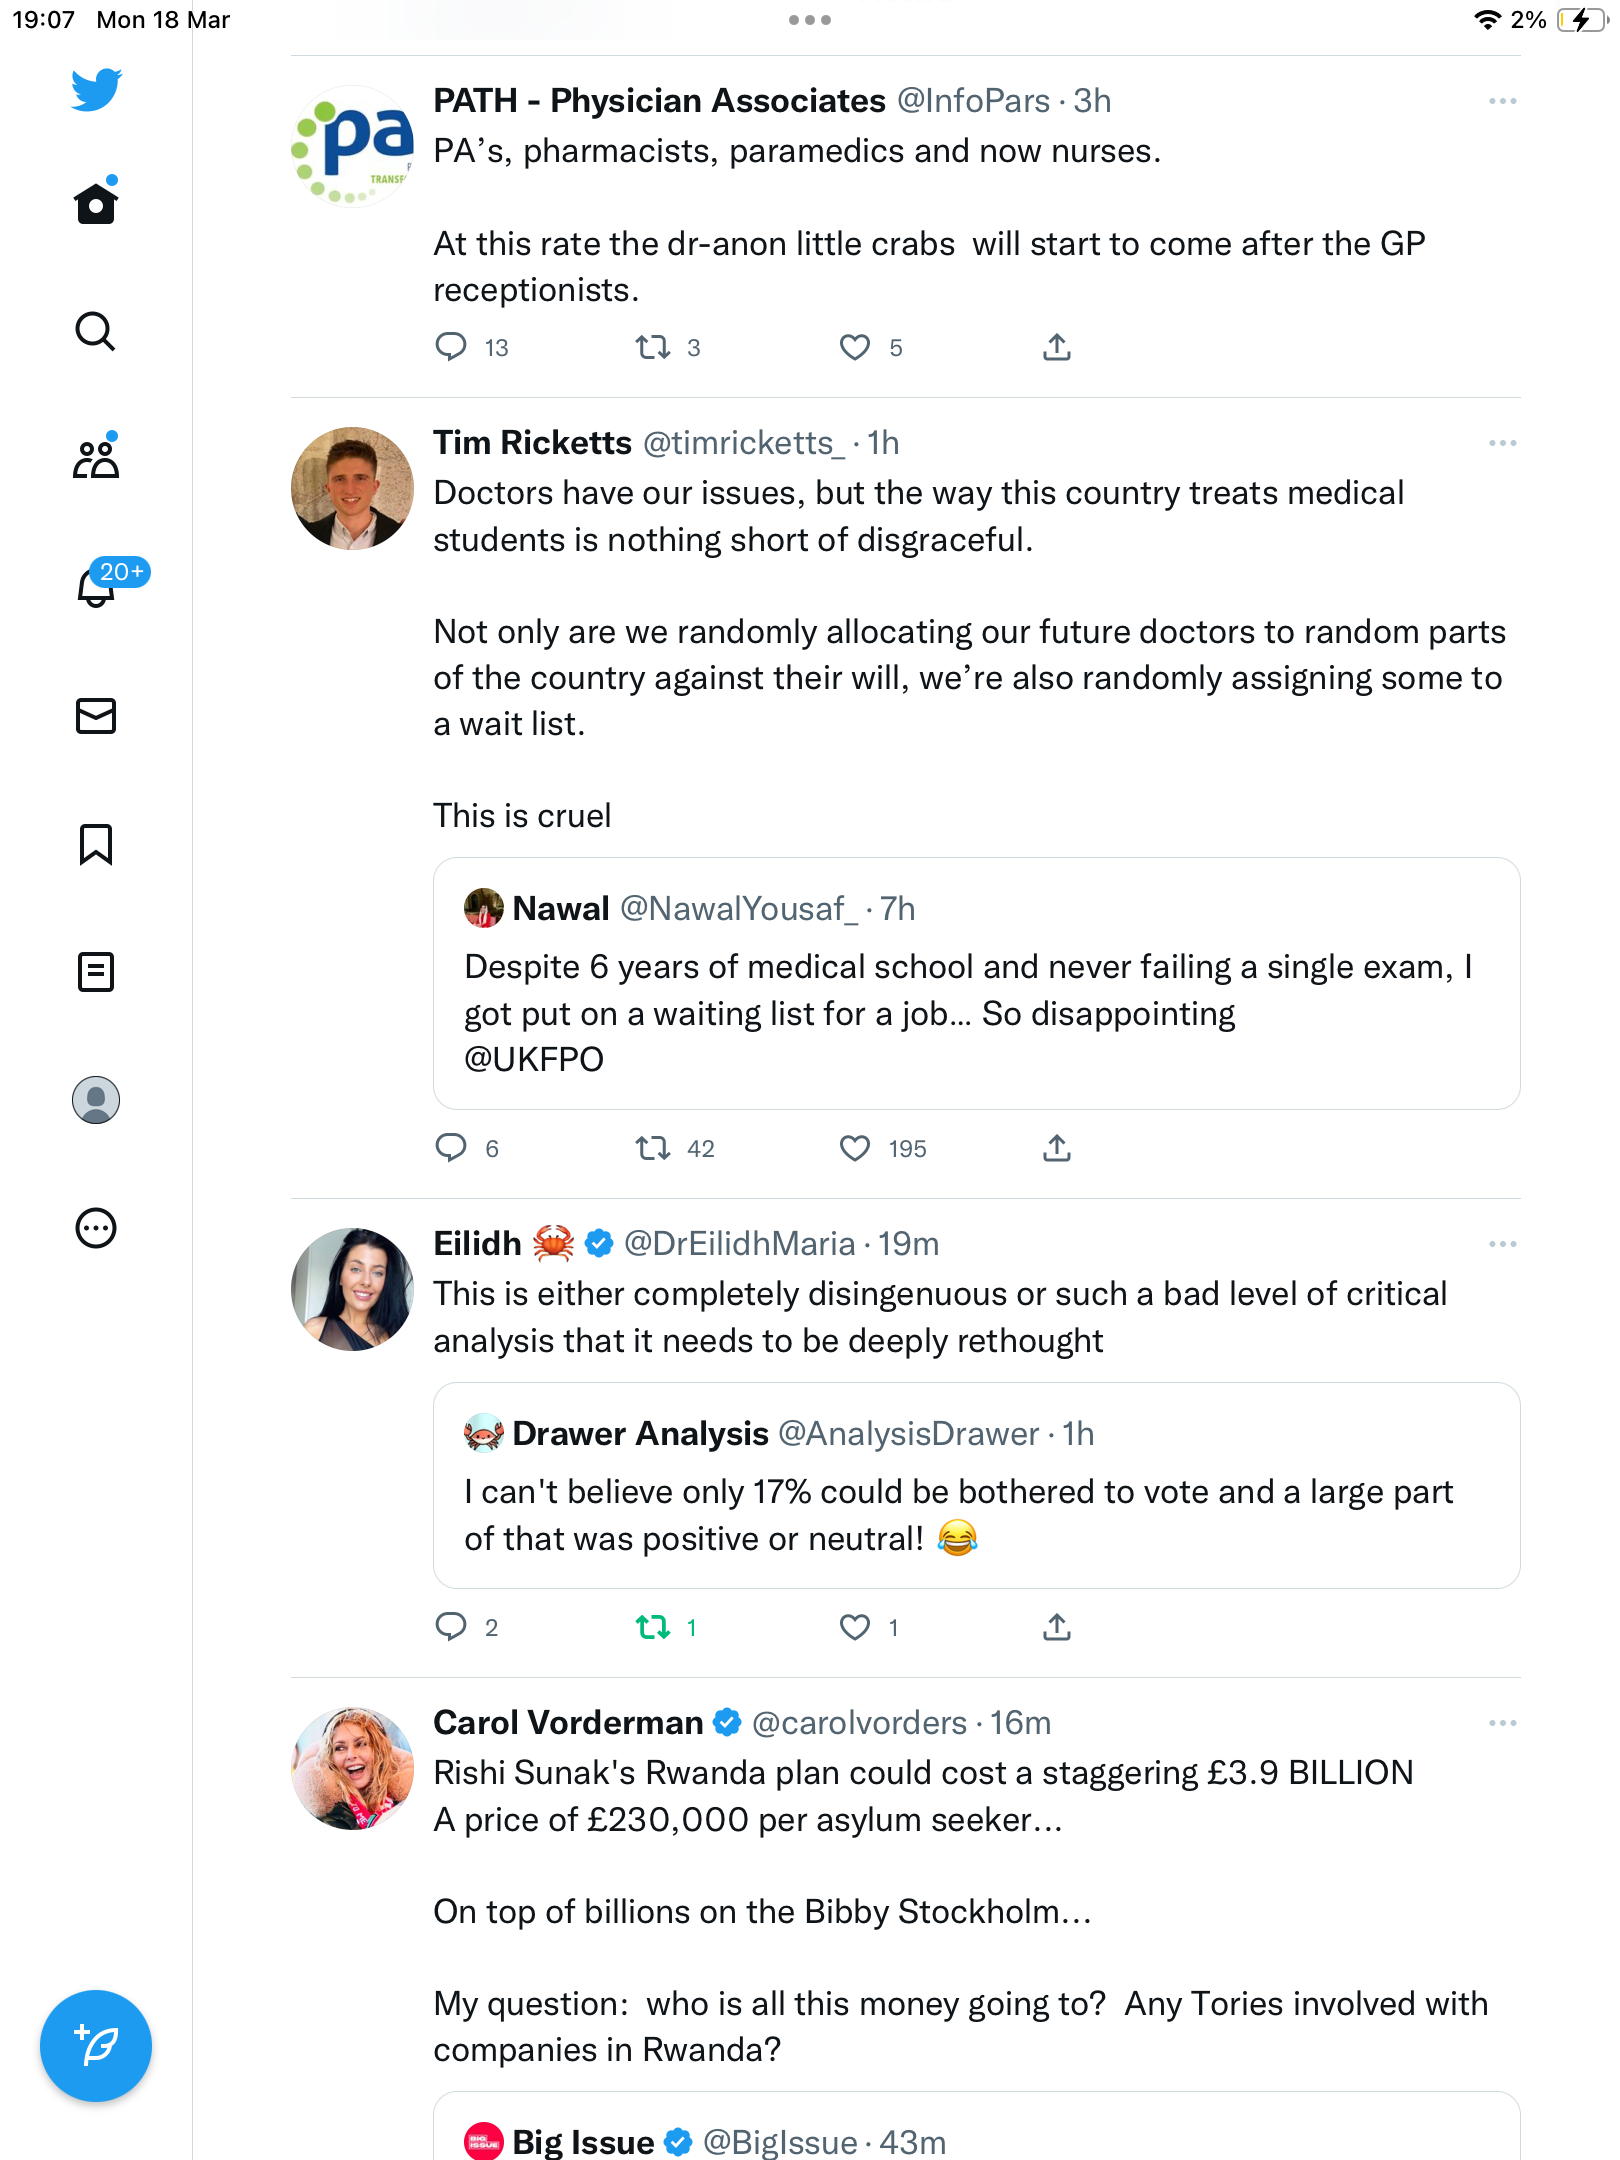Open the Search icon in the sidebar
The height and width of the screenshot is (2160, 1620).
(x=96, y=331)
